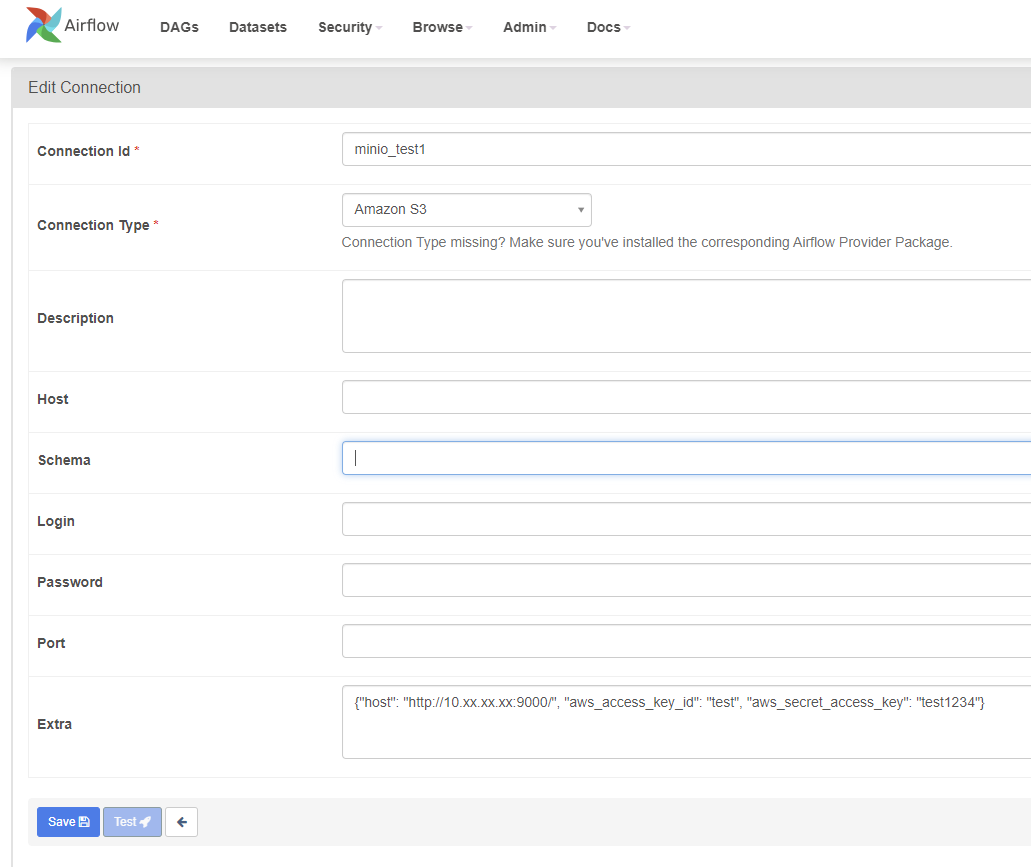Click the Schema field label
This screenshot has height=867, width=1031.
[64, 460]
